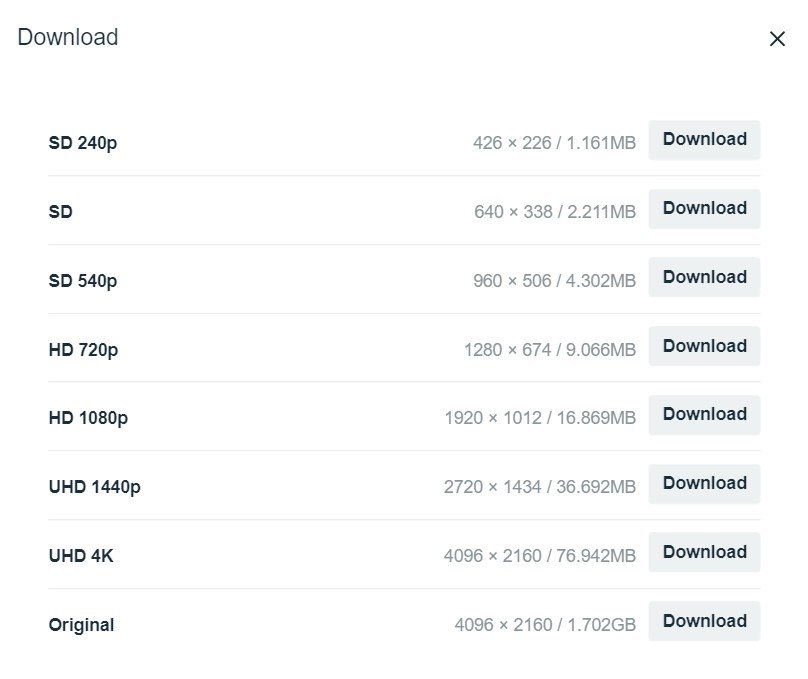Close the Download dialog with the X
This screenshot has width=808, height=679.
[x=777, y=39]
